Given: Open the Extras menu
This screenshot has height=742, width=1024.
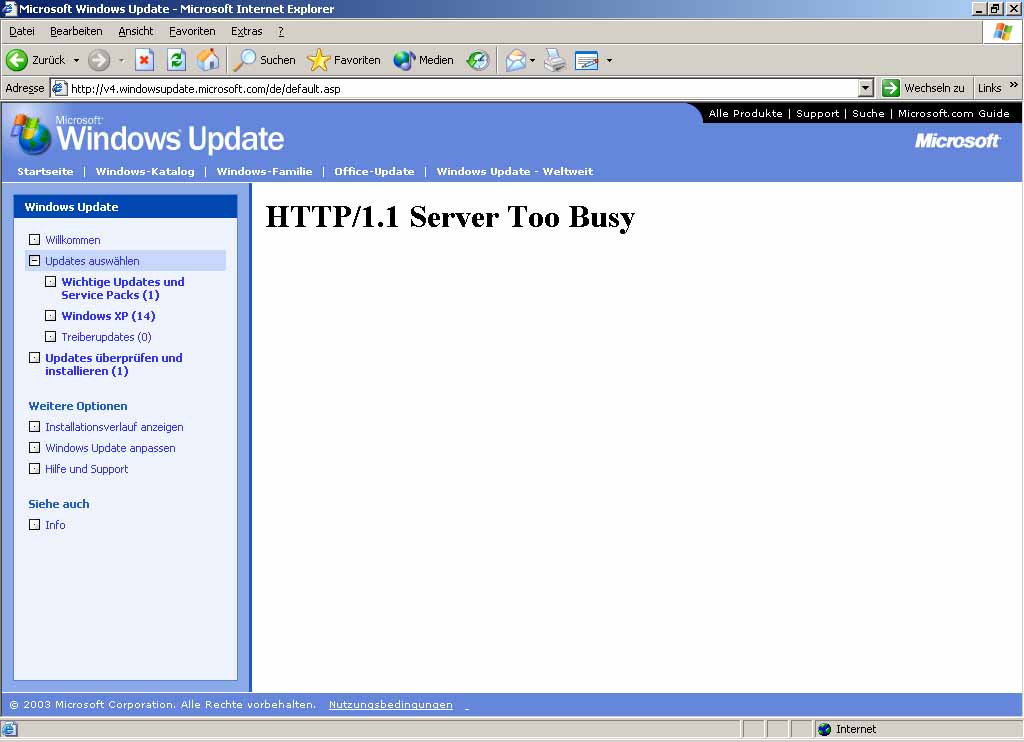Looking at the screenshot, I should tap(246, 31).
